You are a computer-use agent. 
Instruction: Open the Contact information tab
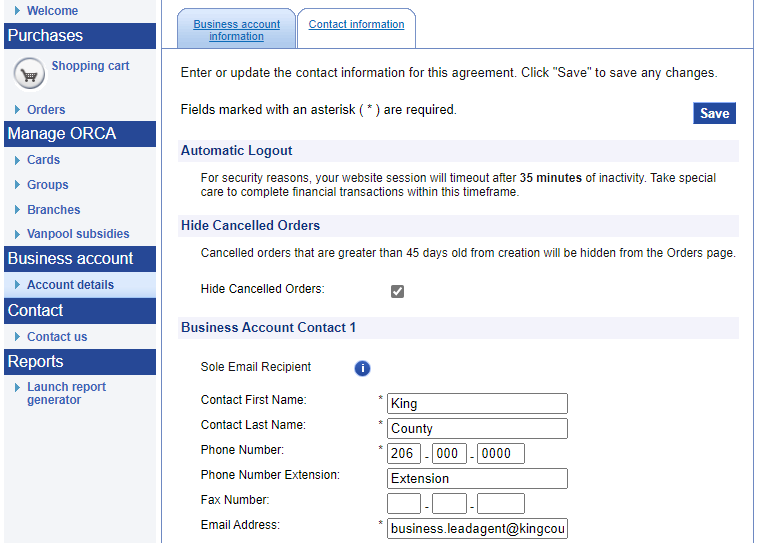356,24
